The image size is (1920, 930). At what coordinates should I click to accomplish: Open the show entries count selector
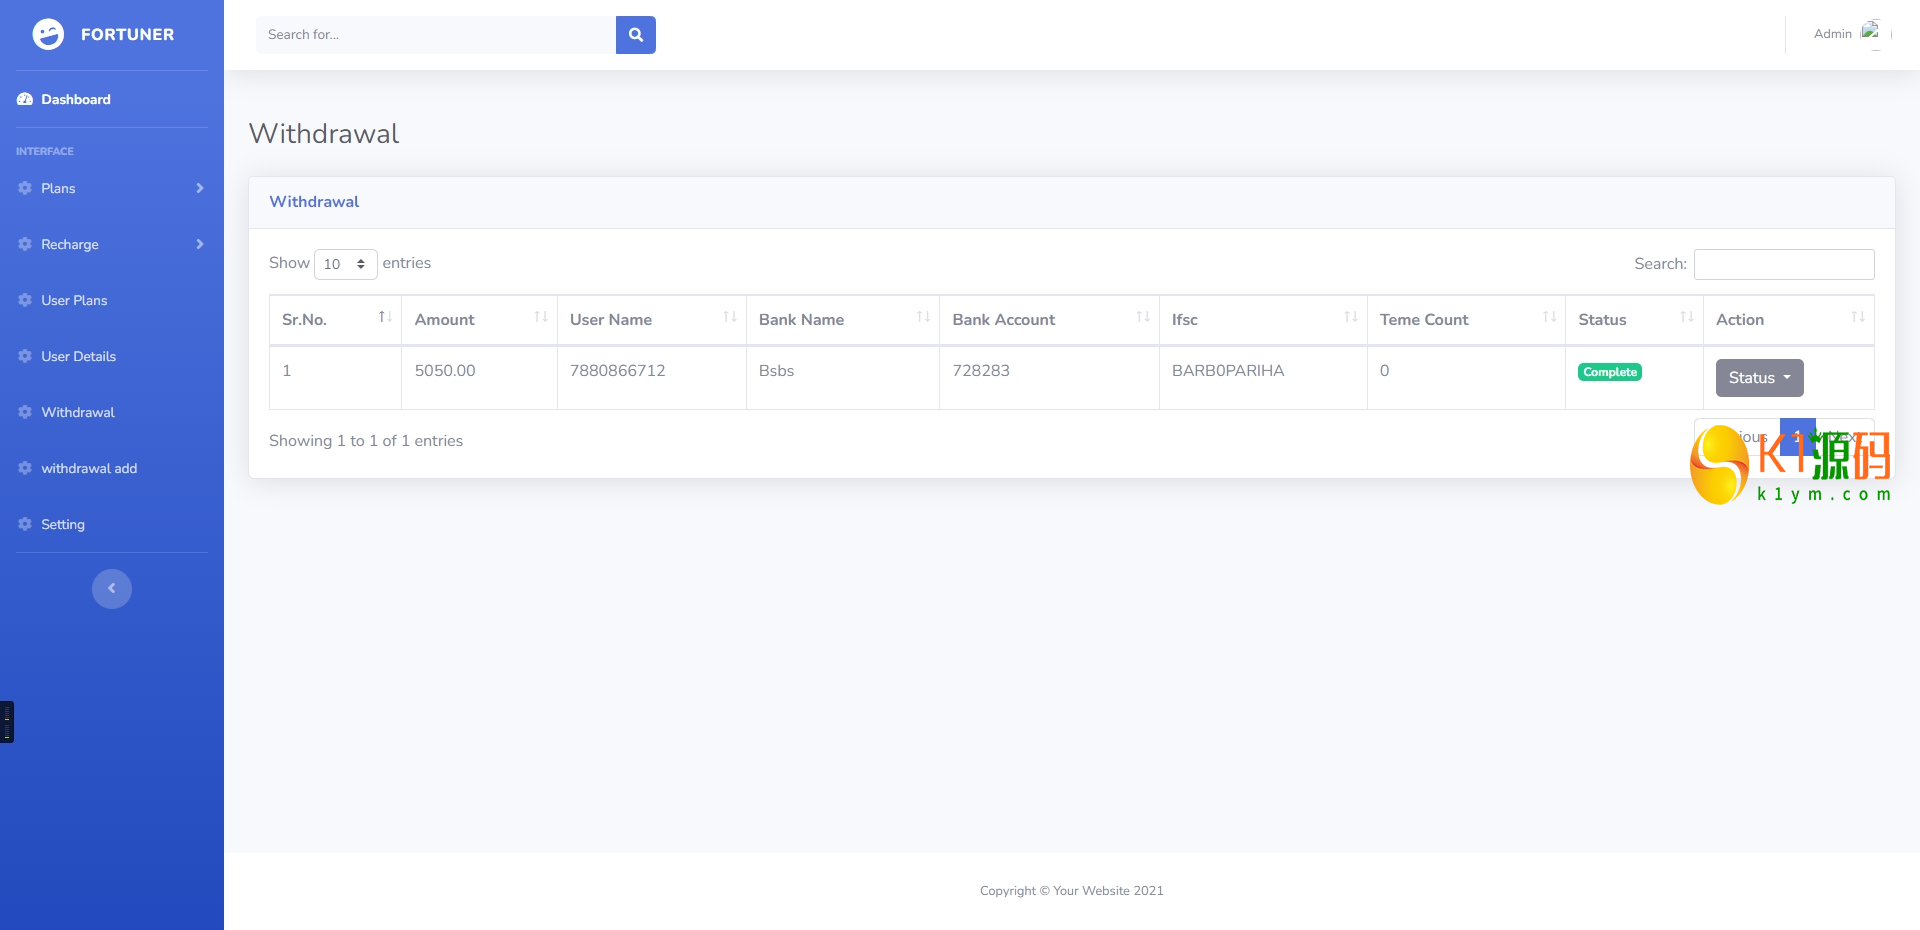coord(345,264)
